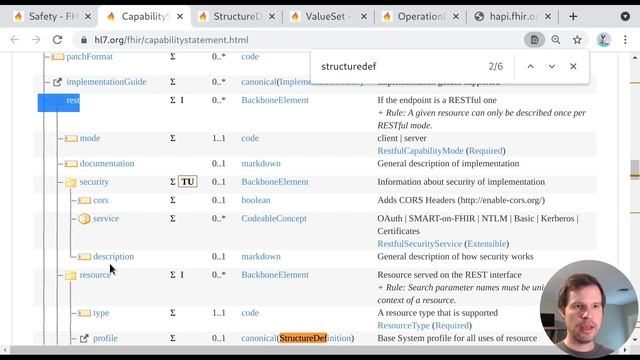
Task: Open a new browser tab
Action: [x=573, y=16]
